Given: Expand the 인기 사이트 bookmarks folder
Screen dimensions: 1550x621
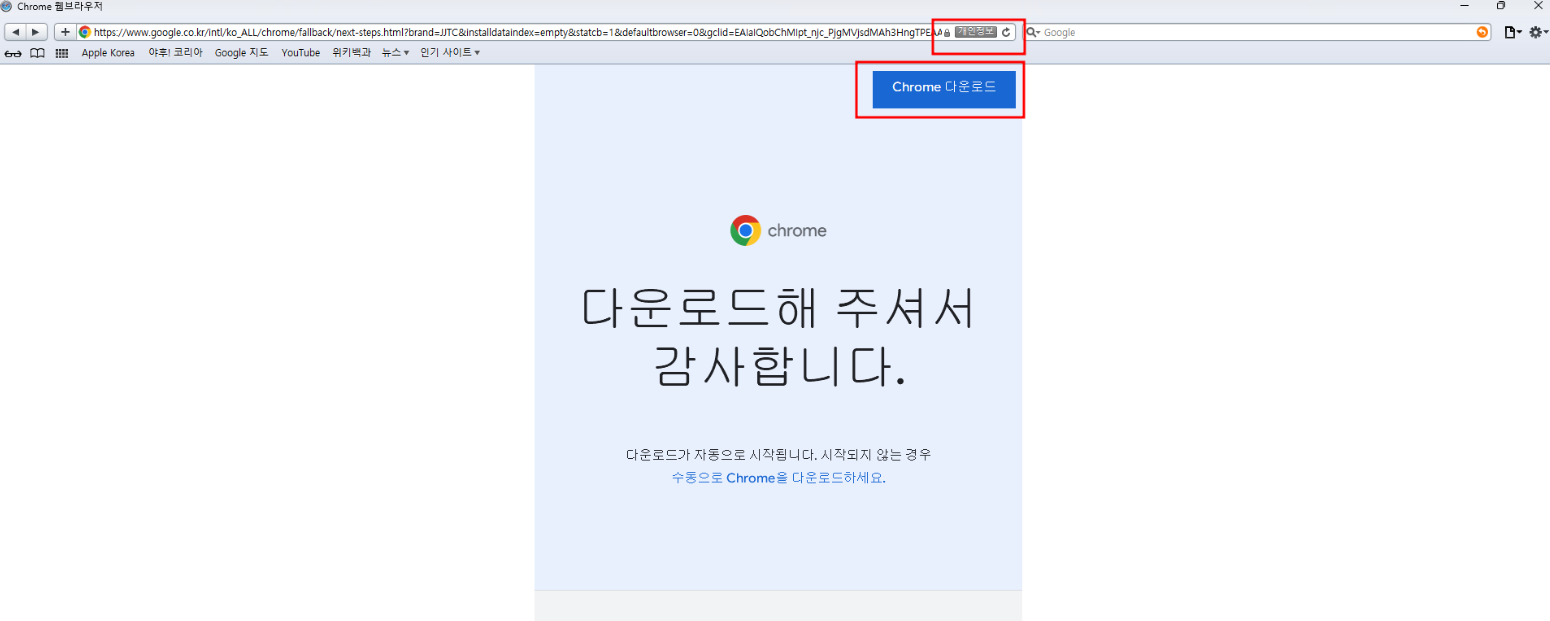Looking at the screenshot, I should [x=450, y=53].
